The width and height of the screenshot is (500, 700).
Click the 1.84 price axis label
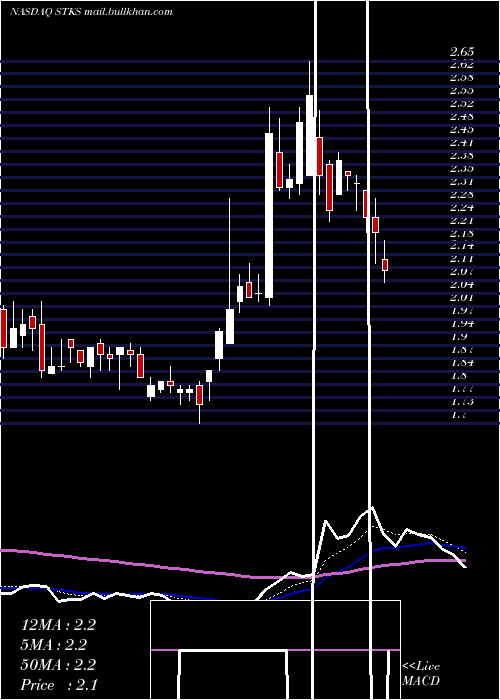462,362
